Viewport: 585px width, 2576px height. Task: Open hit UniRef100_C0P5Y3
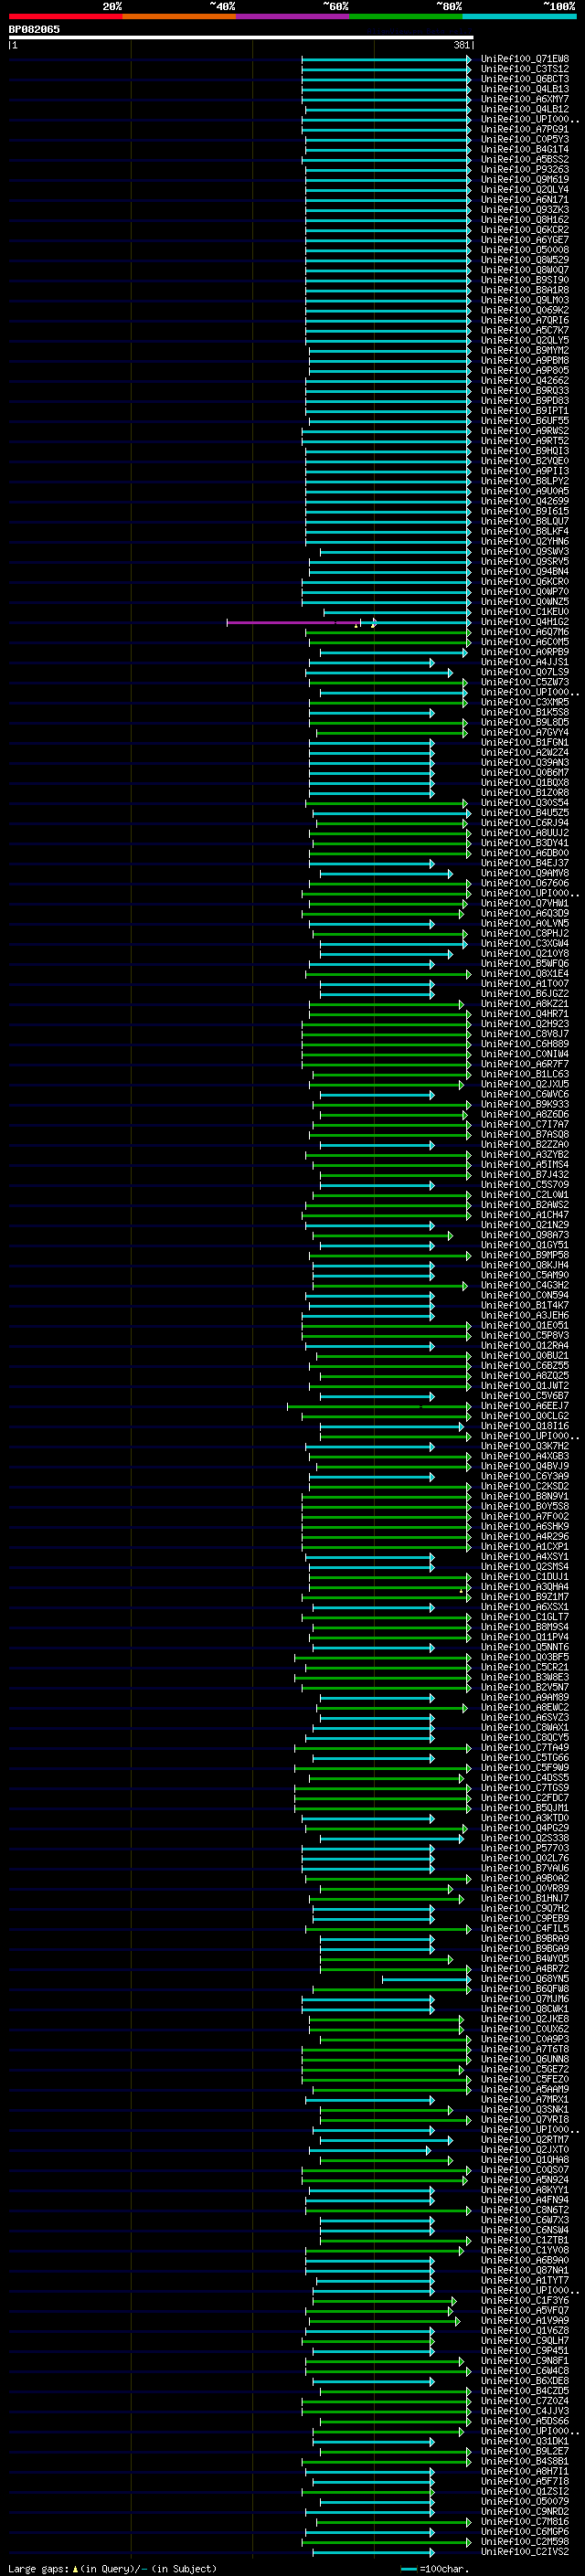point(525,139)
